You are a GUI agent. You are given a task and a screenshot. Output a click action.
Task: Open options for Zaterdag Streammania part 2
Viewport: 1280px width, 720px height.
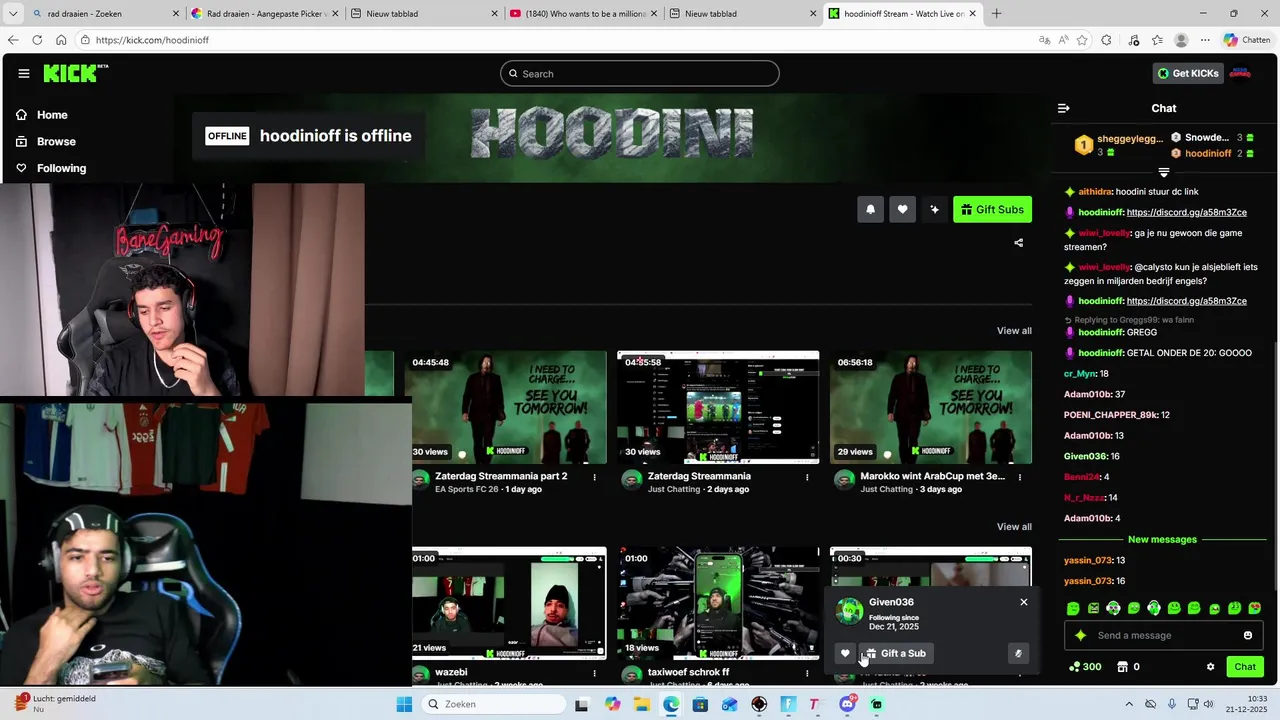[x=594, y=477]
